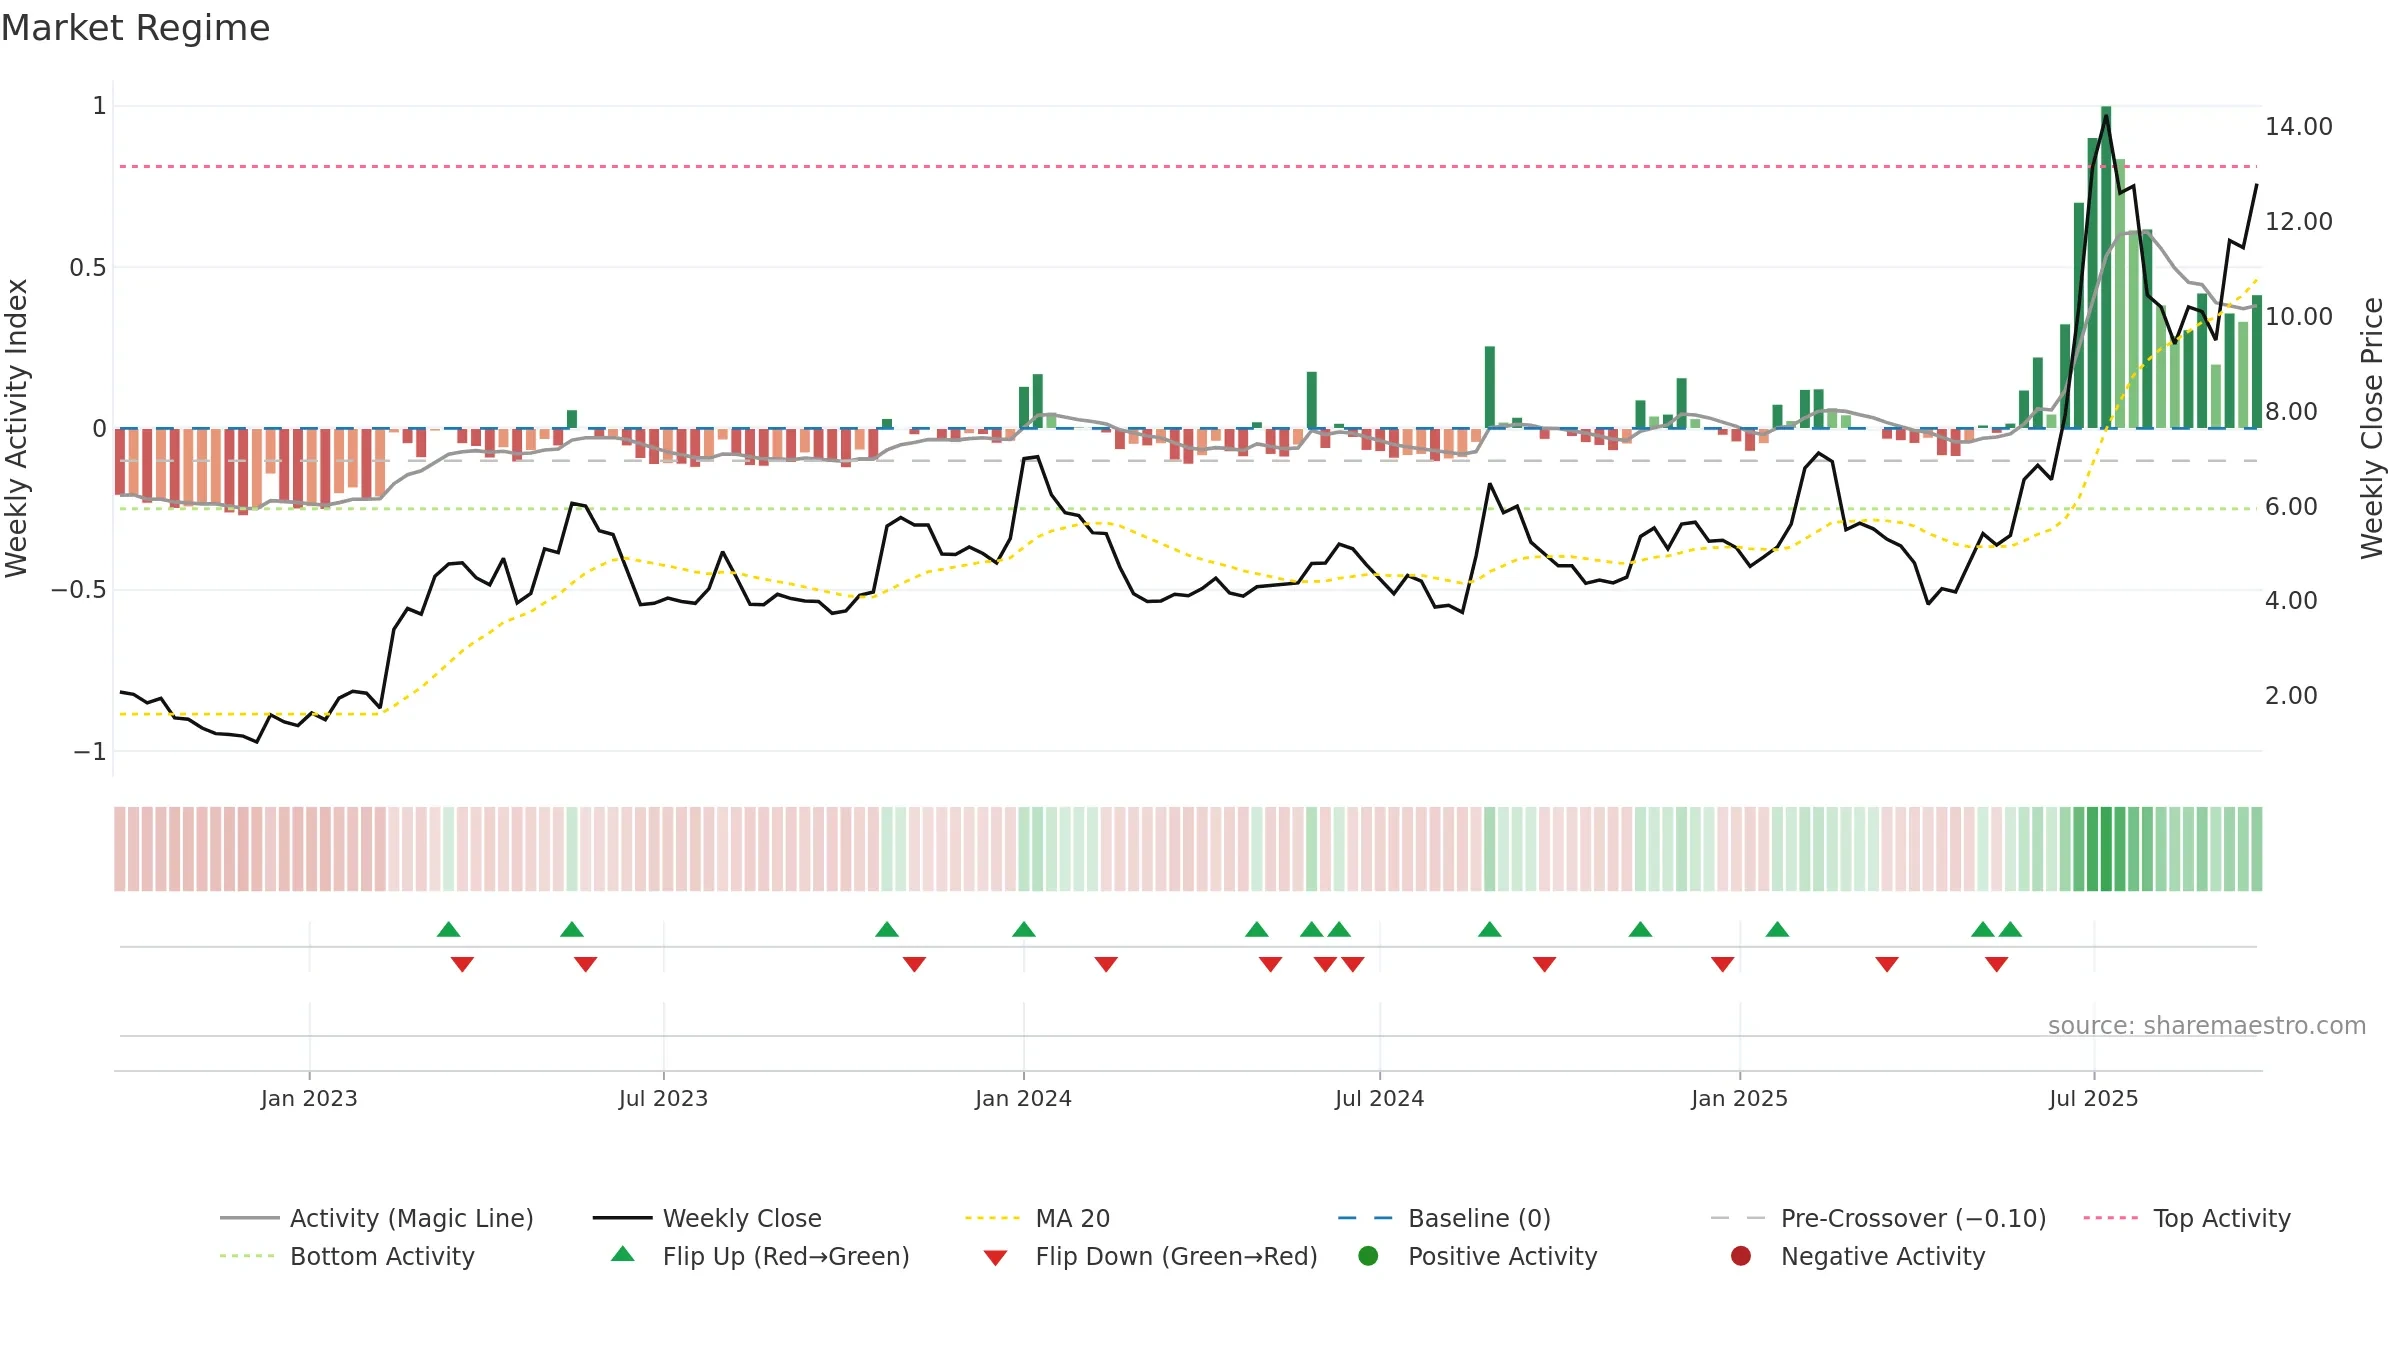Click the 12.00 price axis tick
Viewport: 2400px width, 1350px height.
tap(2298, 222)
